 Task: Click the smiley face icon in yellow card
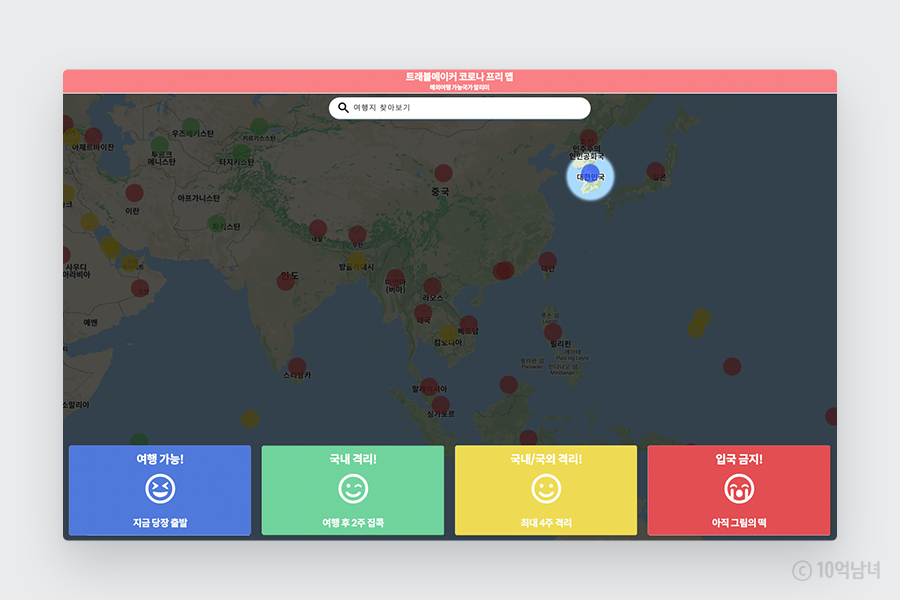546,489
